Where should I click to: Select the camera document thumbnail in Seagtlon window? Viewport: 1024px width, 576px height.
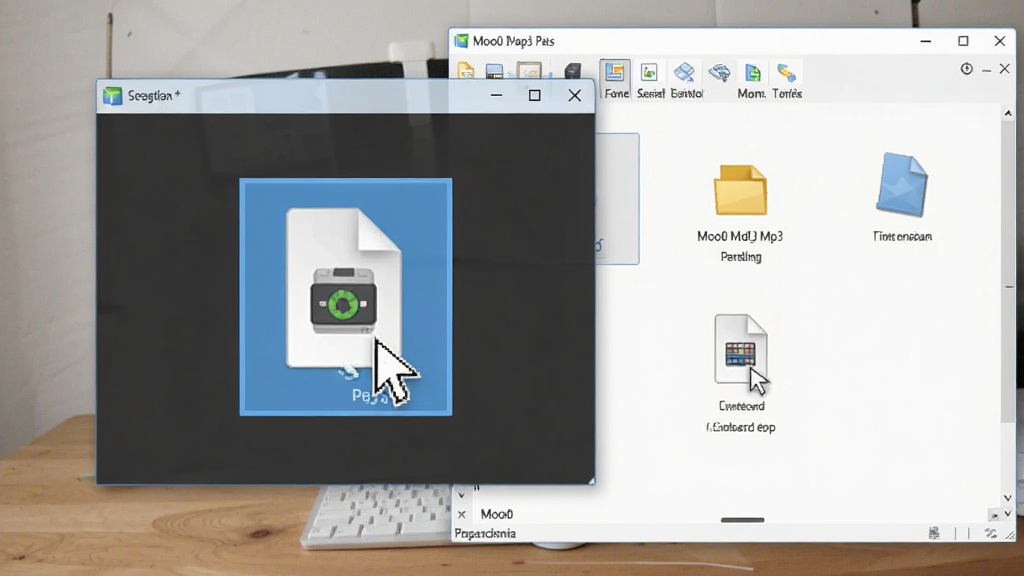[345, 297]
